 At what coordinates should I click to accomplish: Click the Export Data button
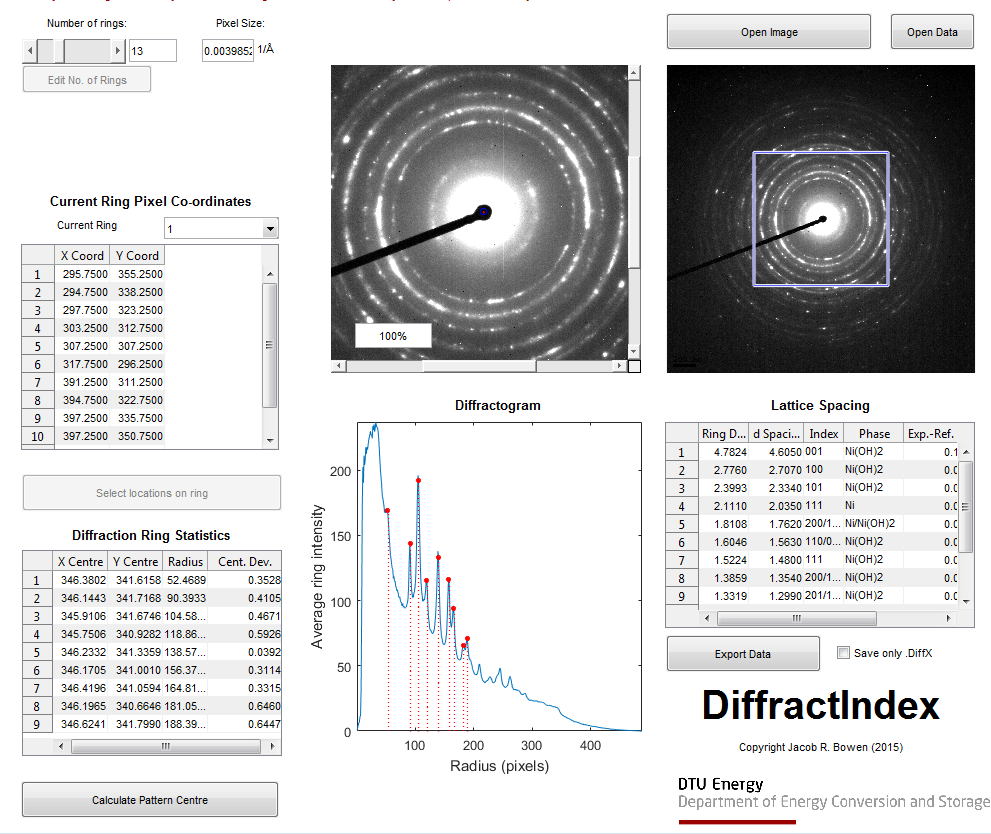[743, 654]
